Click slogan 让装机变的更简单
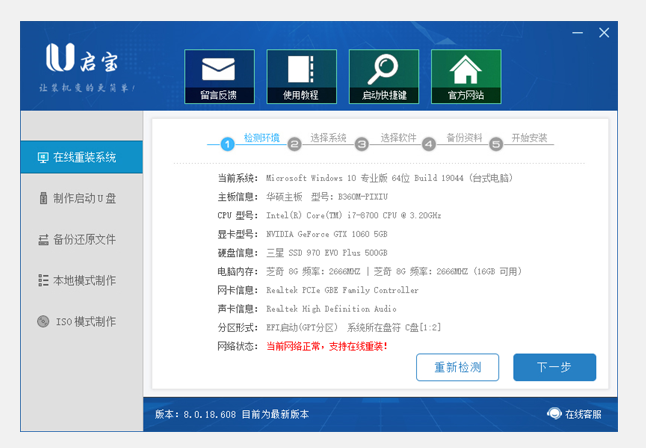Viewport: 646px width, 448px height. tap(87, 88)
